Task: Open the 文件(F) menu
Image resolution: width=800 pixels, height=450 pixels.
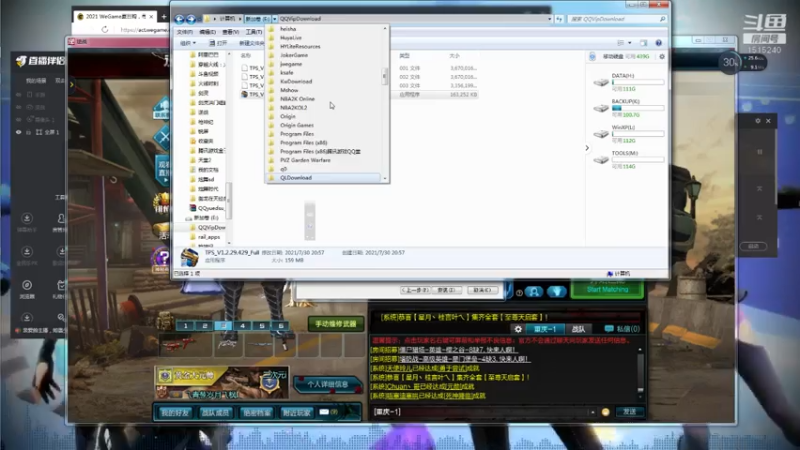Action: [x=184, y=32]
